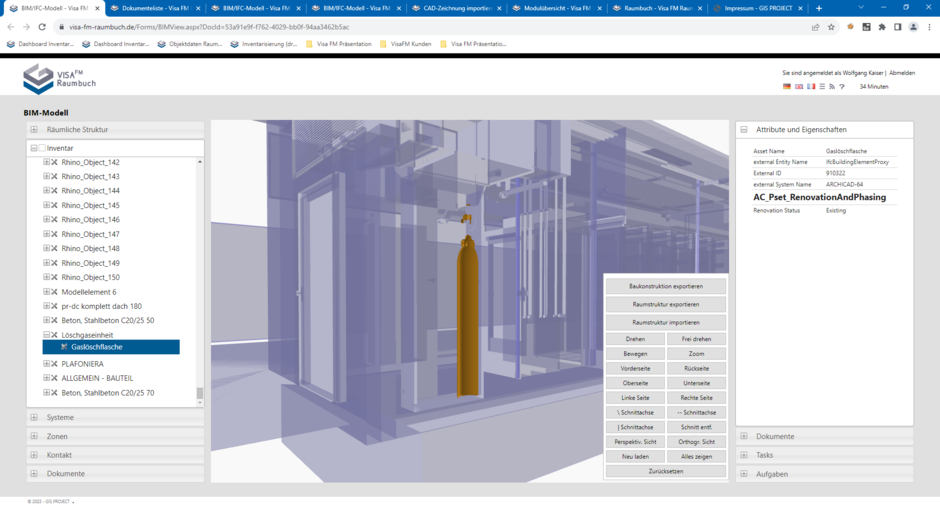940x509 pixels.
Task: Click tools icon next to PLAFONIERA
Action: pyautogui.click(x=55, y=364)
